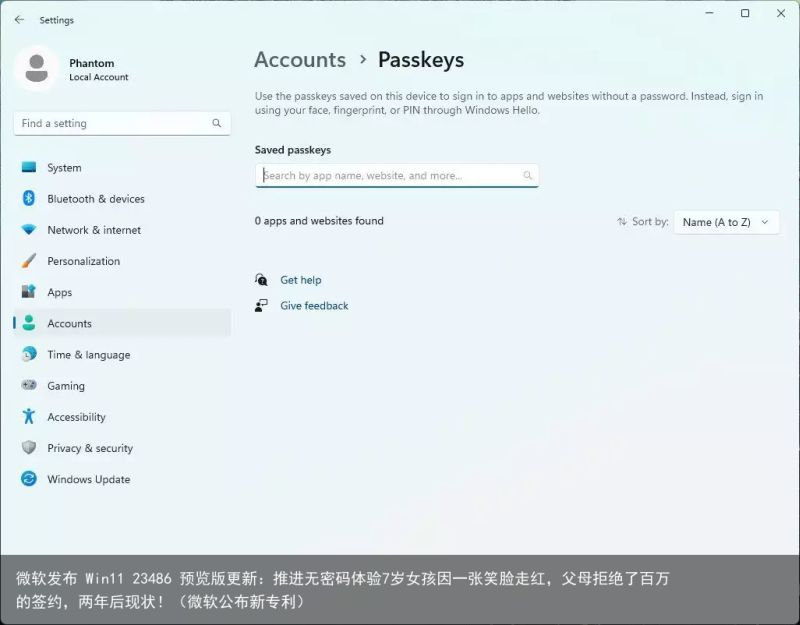Click the Find a setting field

(x=122, y=123)
